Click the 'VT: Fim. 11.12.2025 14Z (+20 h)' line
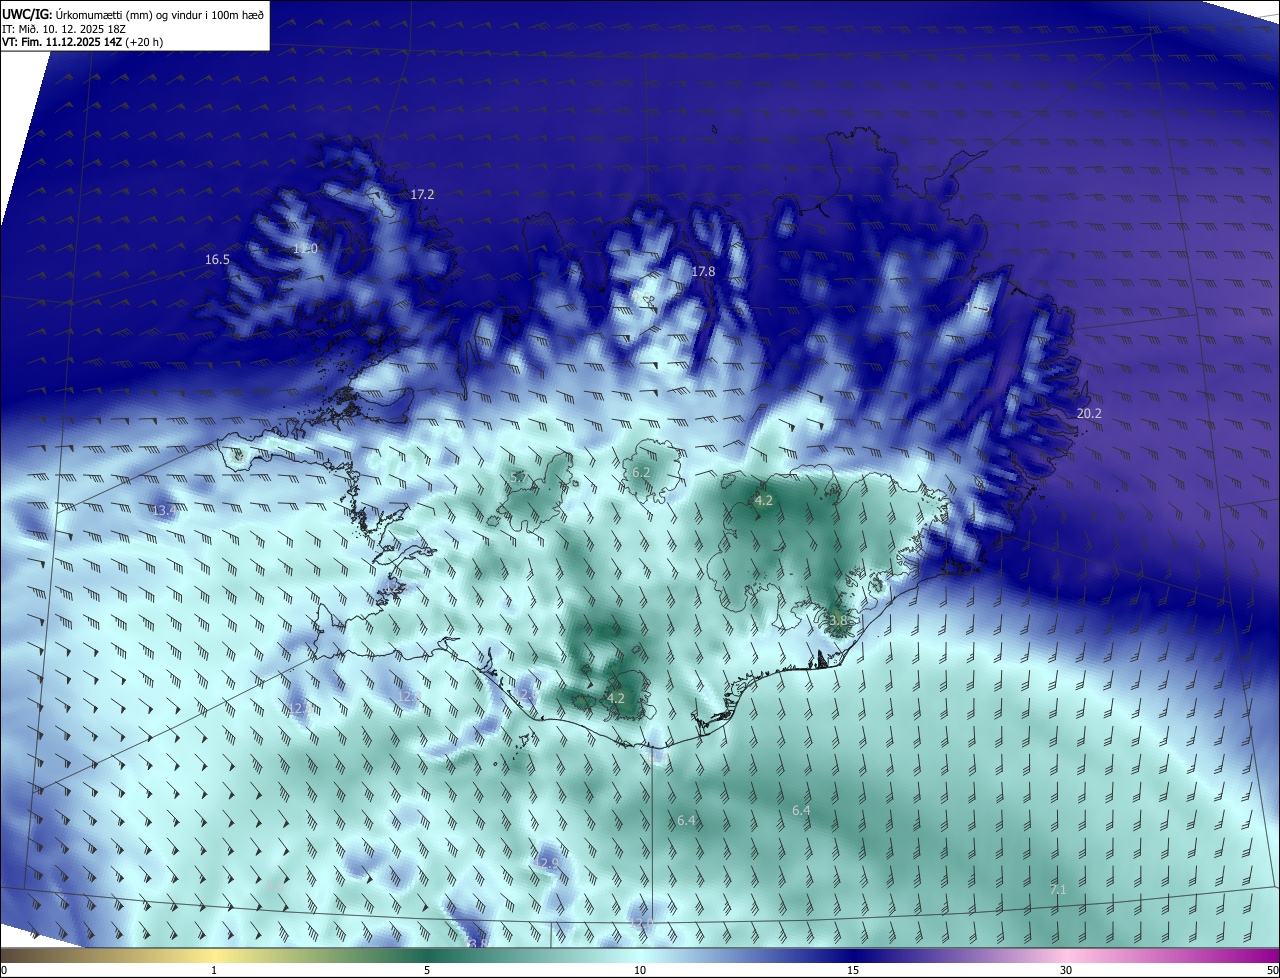This screenshot has width=1280, height=978. point(82,42)
